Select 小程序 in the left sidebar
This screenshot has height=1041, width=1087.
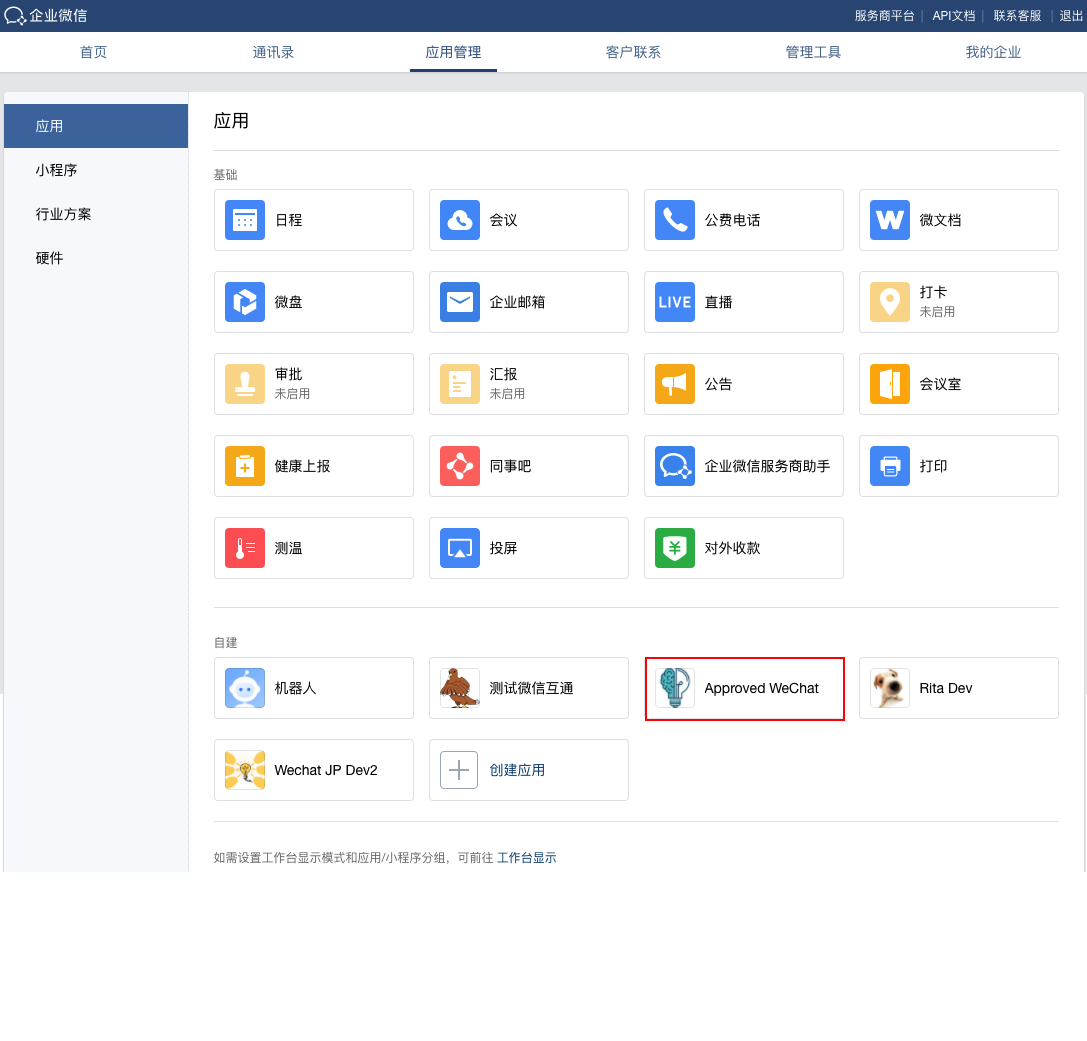point(57,170)
